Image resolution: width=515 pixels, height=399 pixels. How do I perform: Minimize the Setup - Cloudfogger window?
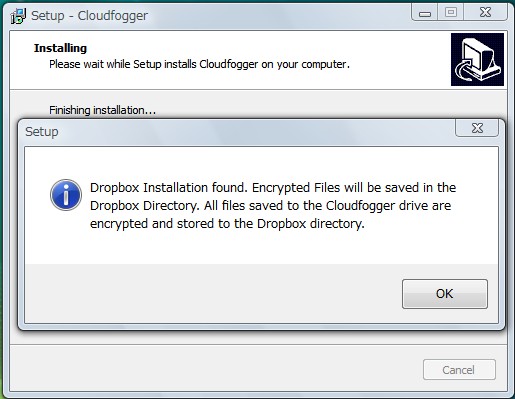click(x=424, y=13)
